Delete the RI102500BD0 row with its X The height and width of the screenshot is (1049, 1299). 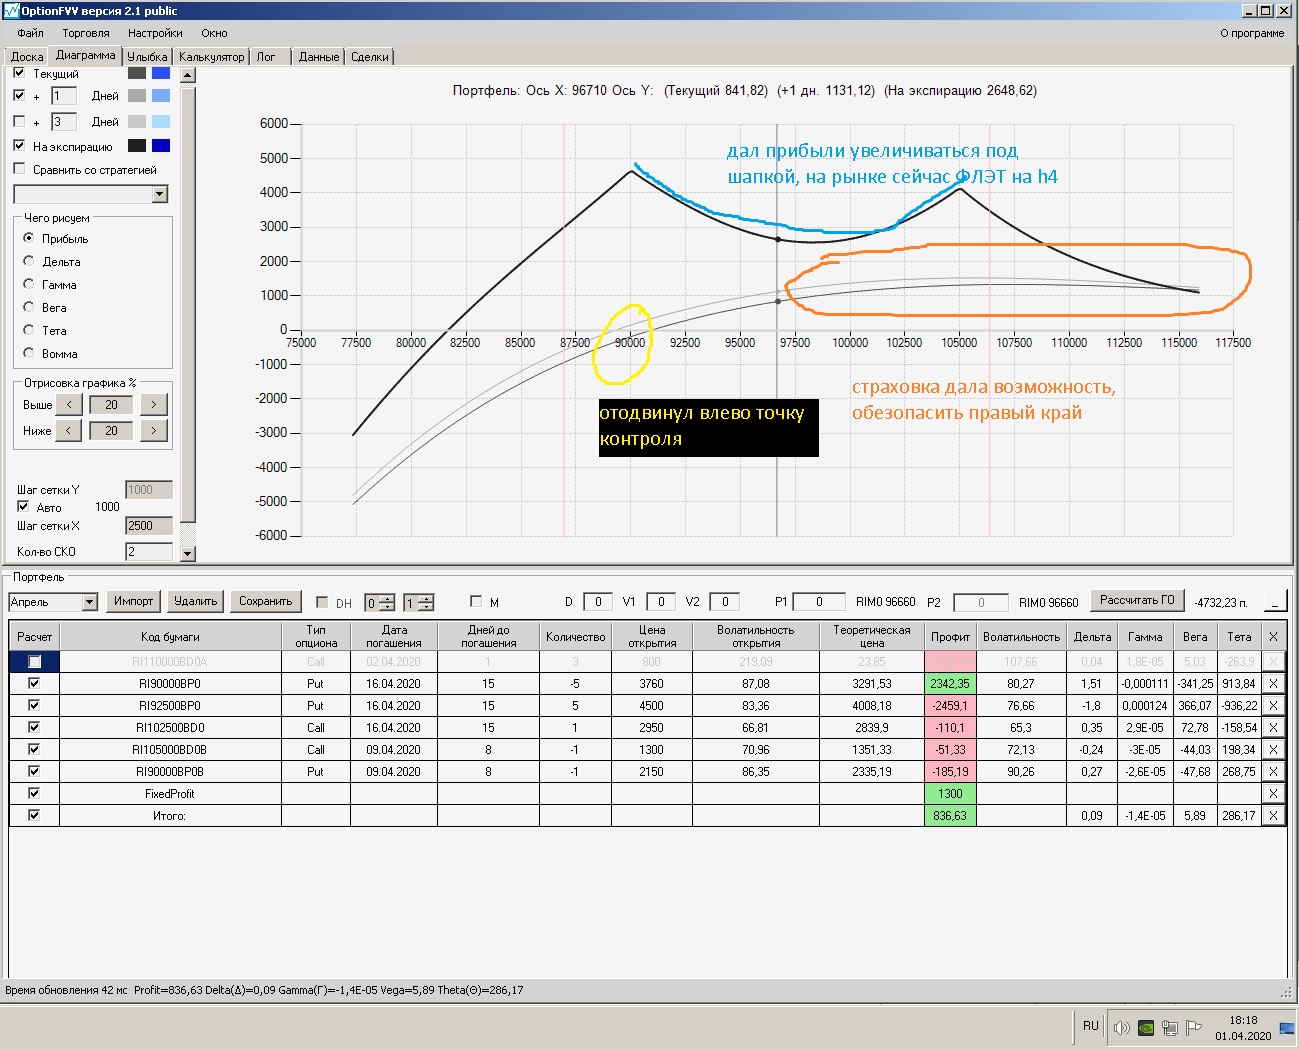[x=1273, y=728]
